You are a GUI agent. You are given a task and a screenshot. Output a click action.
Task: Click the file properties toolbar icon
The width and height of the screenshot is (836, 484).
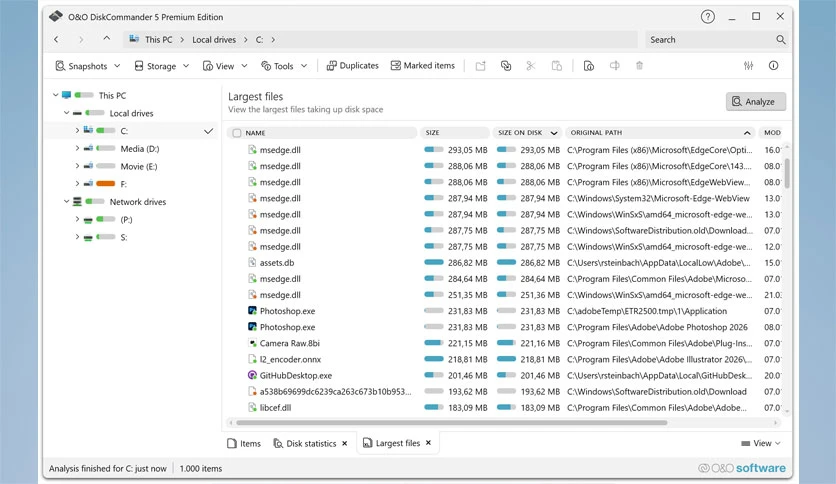(x=589, y=66)
